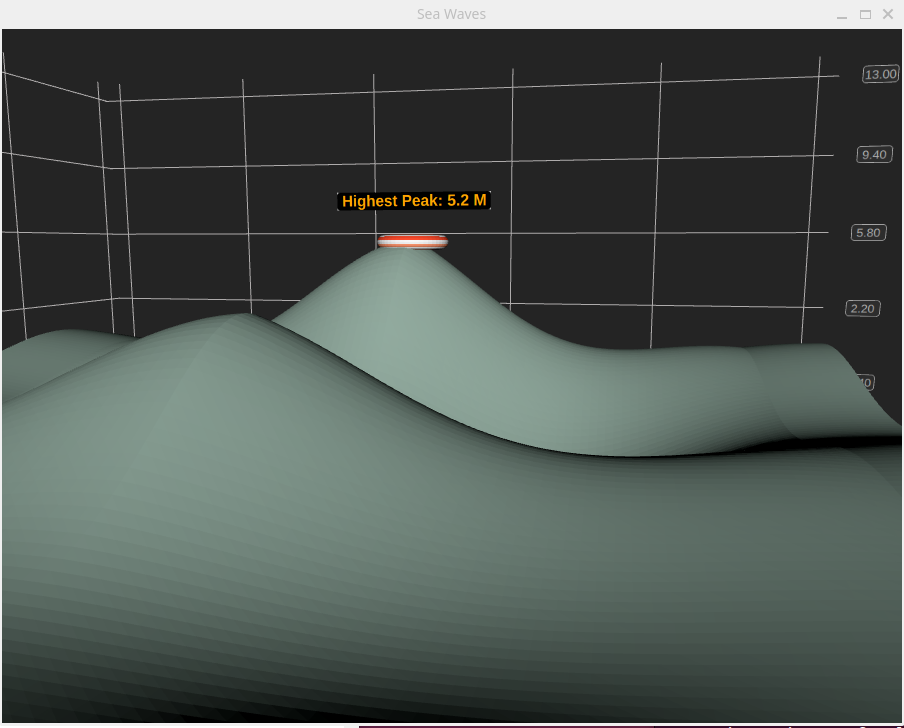904x728 pixels.
Task: Select the 9.40 axis label
Action: (x=874, y=154)
